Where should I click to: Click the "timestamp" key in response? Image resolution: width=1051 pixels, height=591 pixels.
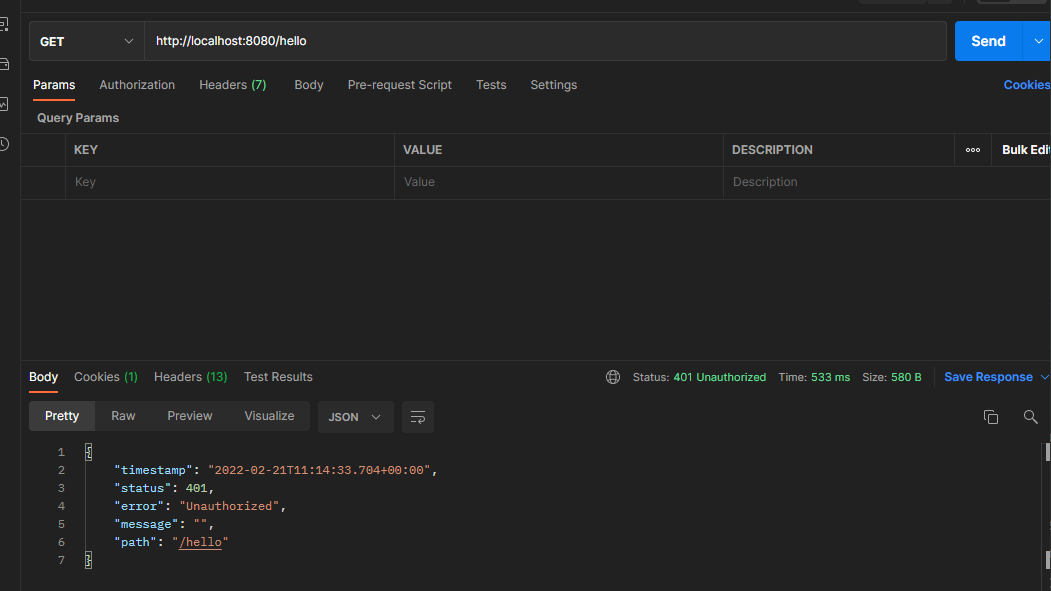(153, 470)
